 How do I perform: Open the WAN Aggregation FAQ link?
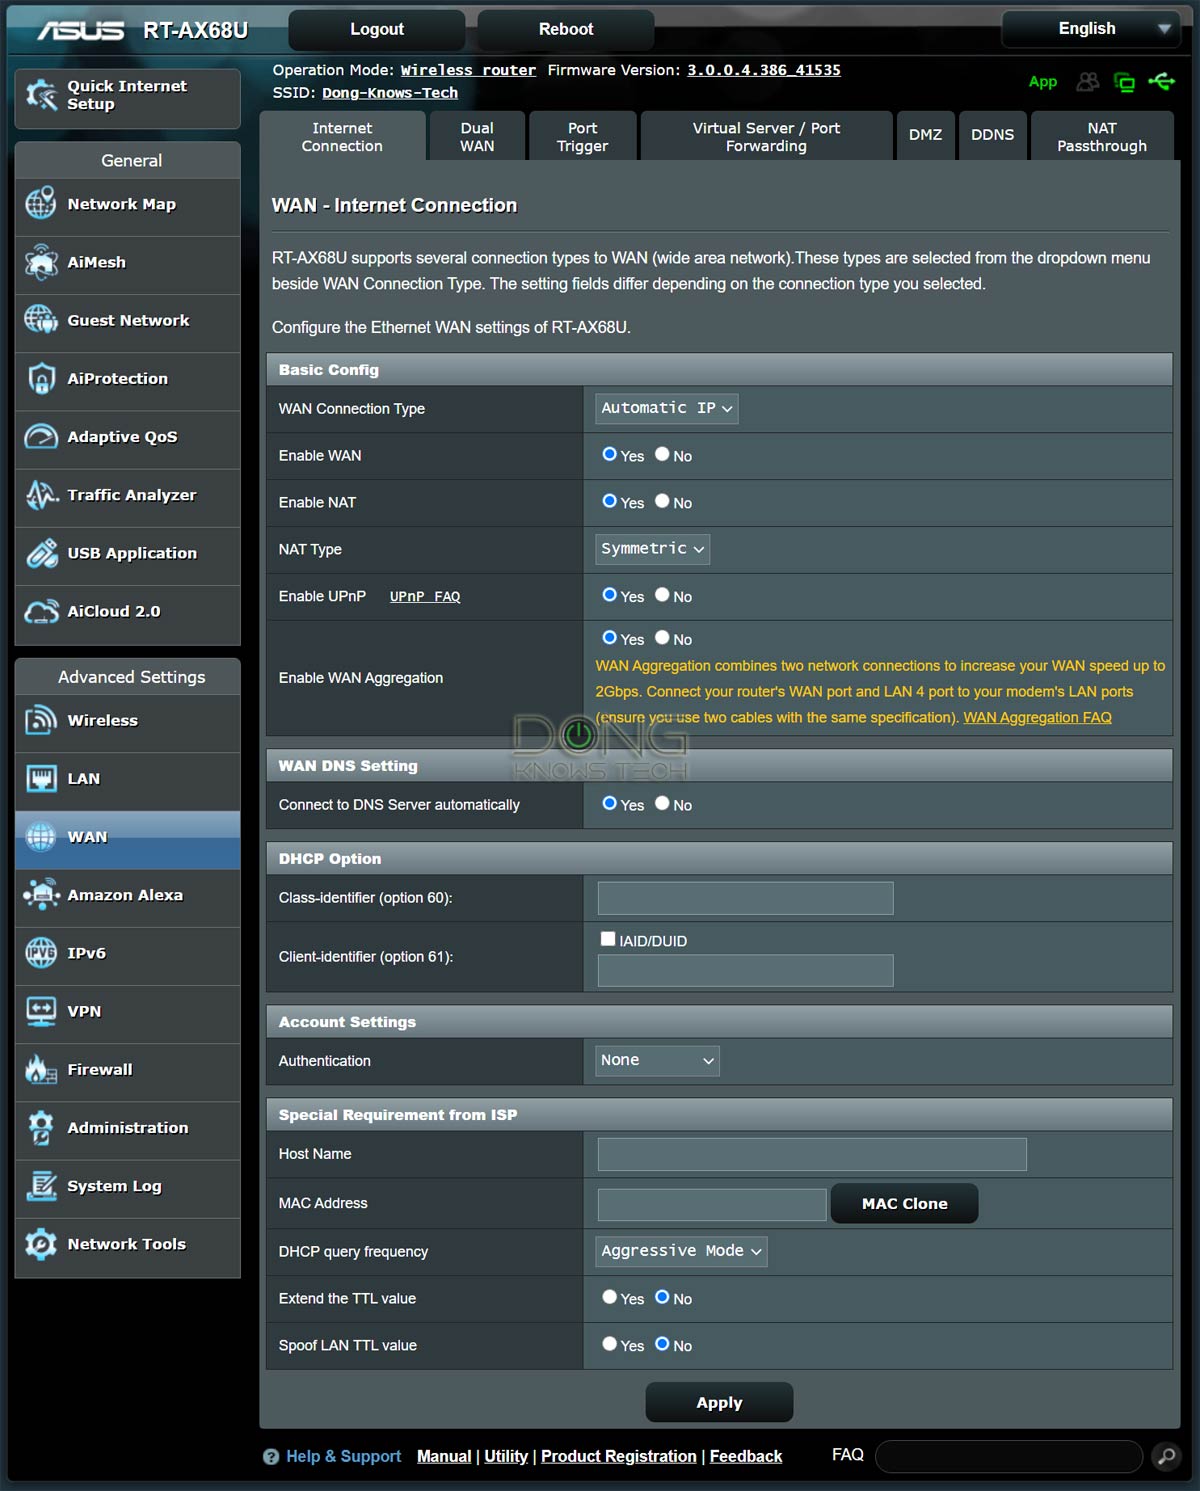coord(1037,717)
